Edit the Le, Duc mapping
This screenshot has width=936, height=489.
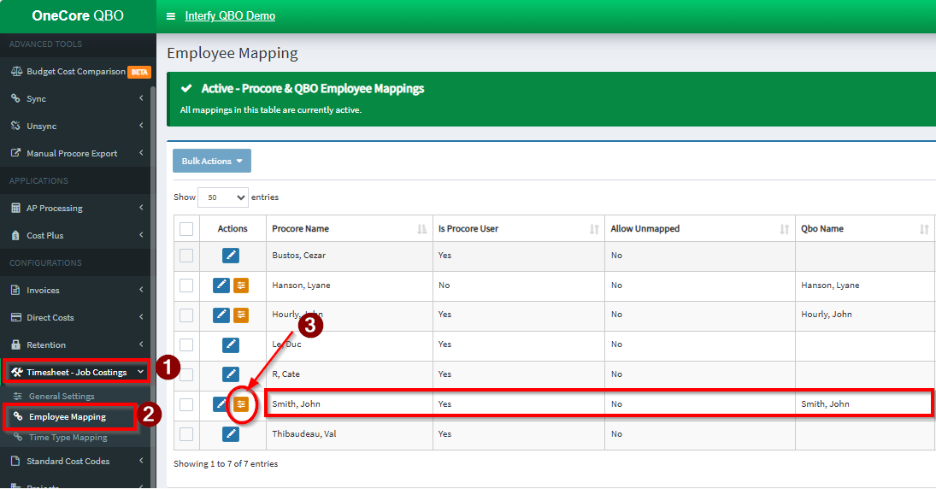(230, 345)
